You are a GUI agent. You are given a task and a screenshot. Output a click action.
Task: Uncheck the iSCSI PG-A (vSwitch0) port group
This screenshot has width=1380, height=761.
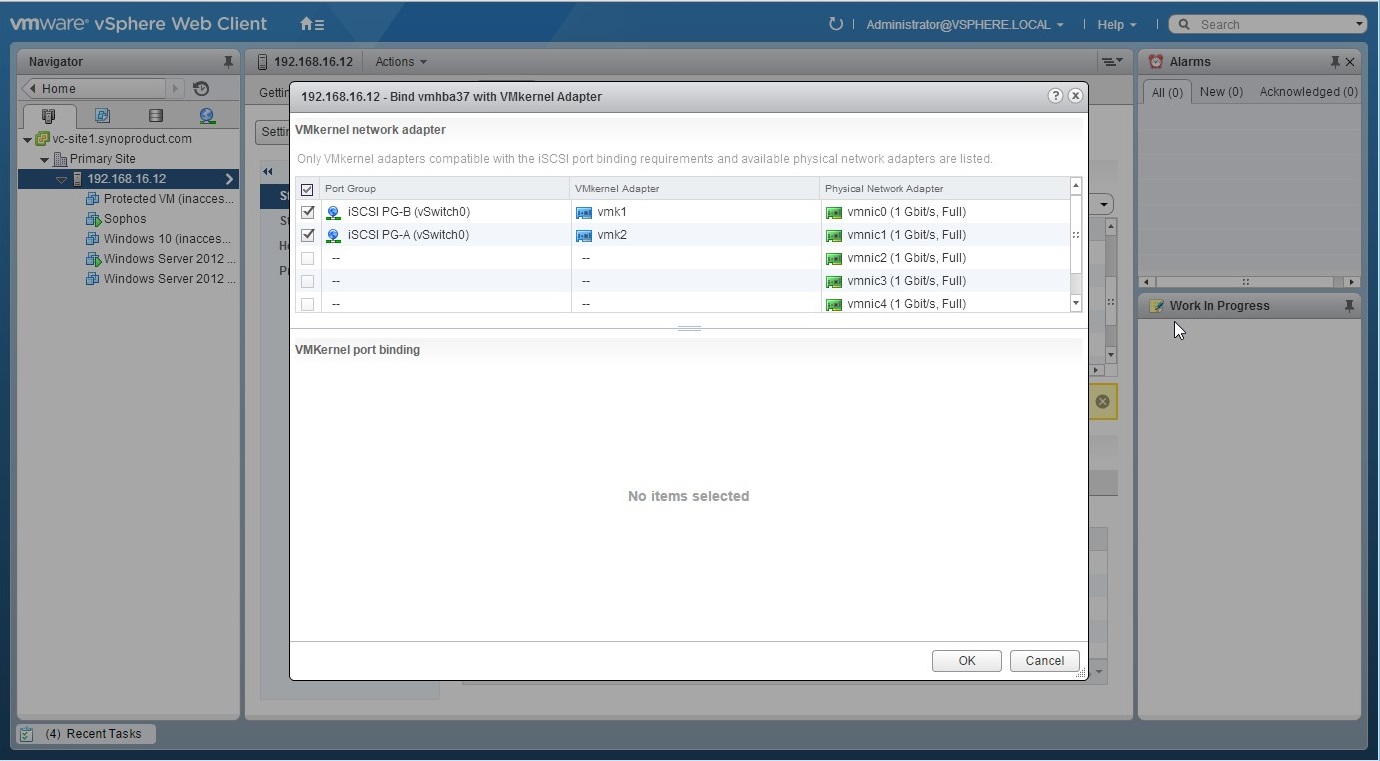pyautogui.click(x=307, y=235)
